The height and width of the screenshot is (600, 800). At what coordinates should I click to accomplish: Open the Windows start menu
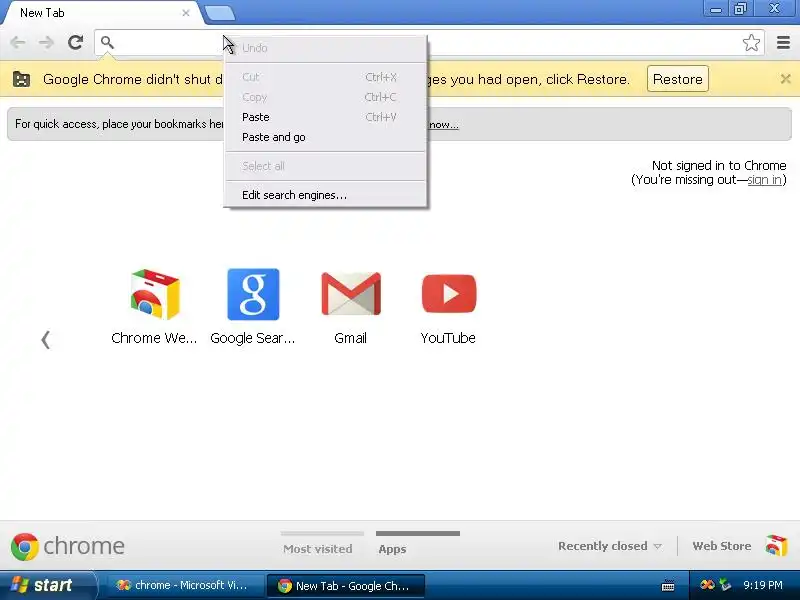46,585
